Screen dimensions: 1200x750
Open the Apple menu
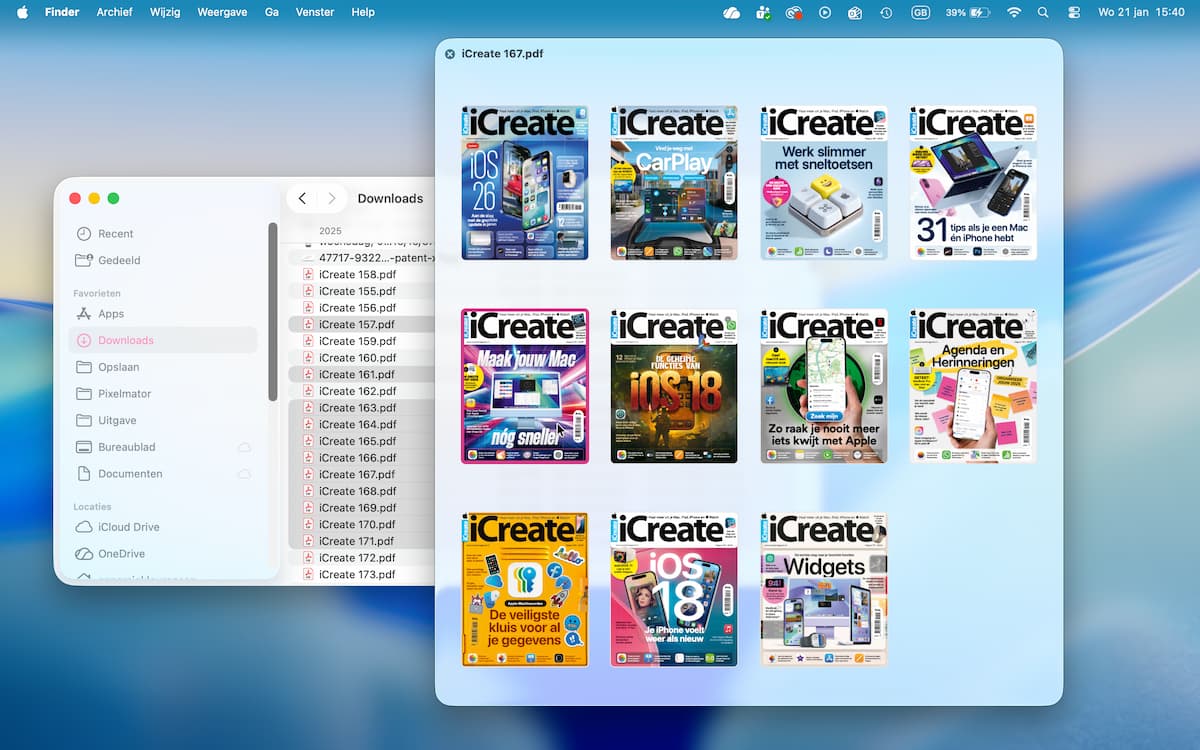(22, 12)
